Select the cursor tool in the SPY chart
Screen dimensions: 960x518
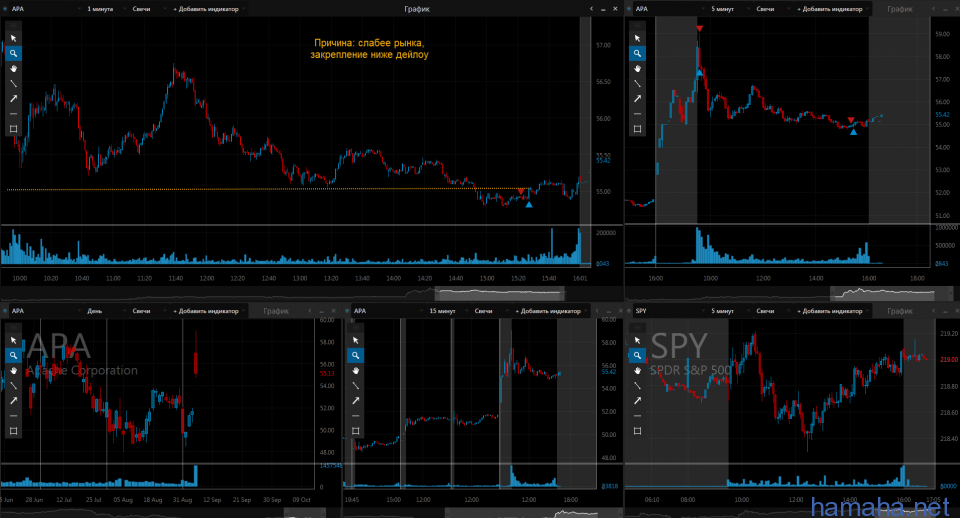pyautogui.click(x=637, y=340)
